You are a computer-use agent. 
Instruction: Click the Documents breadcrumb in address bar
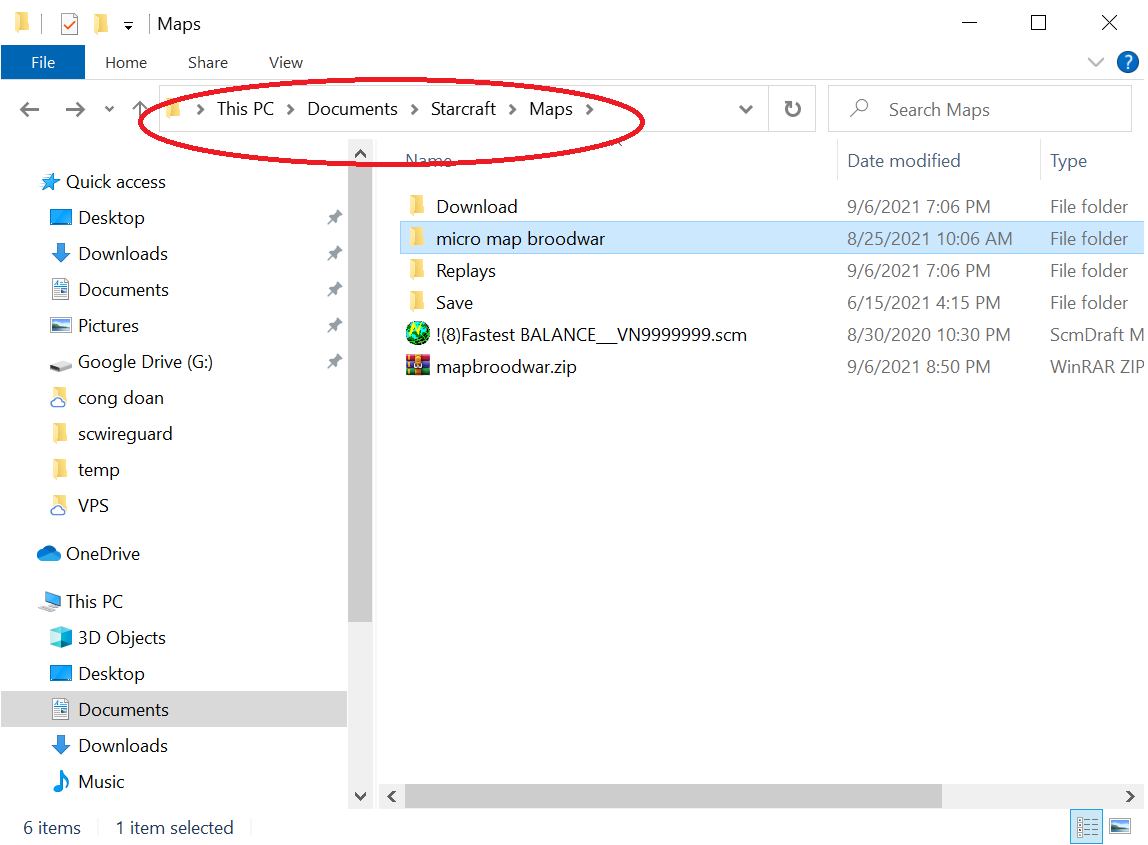point(352,108)
